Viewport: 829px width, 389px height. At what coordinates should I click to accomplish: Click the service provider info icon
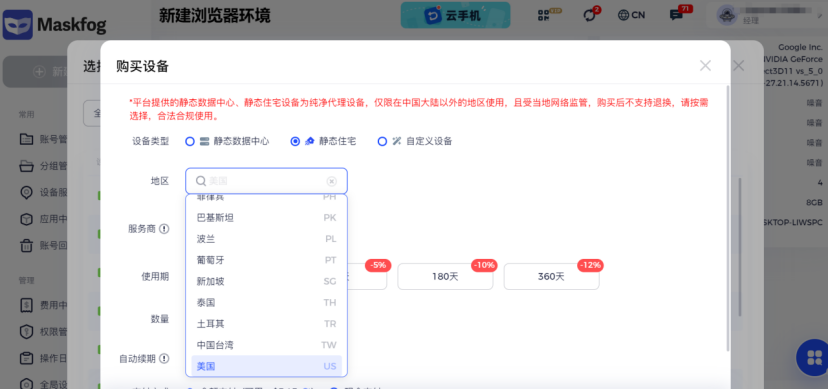164,229
